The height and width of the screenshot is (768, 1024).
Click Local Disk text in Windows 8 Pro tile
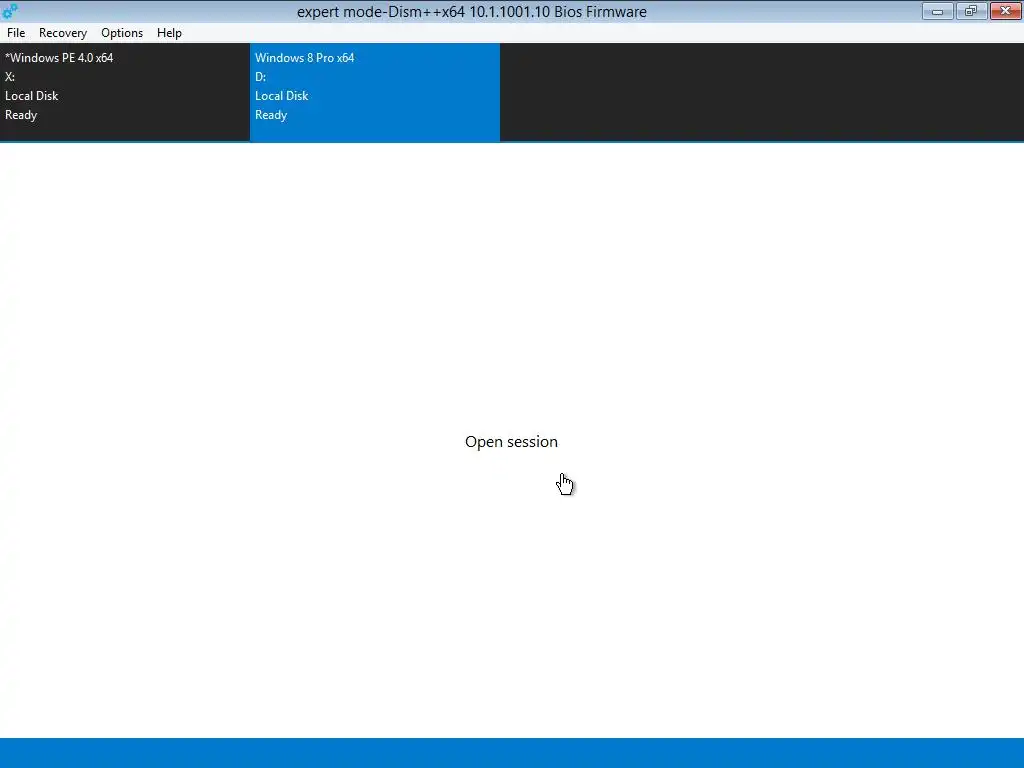coord(281,96)
